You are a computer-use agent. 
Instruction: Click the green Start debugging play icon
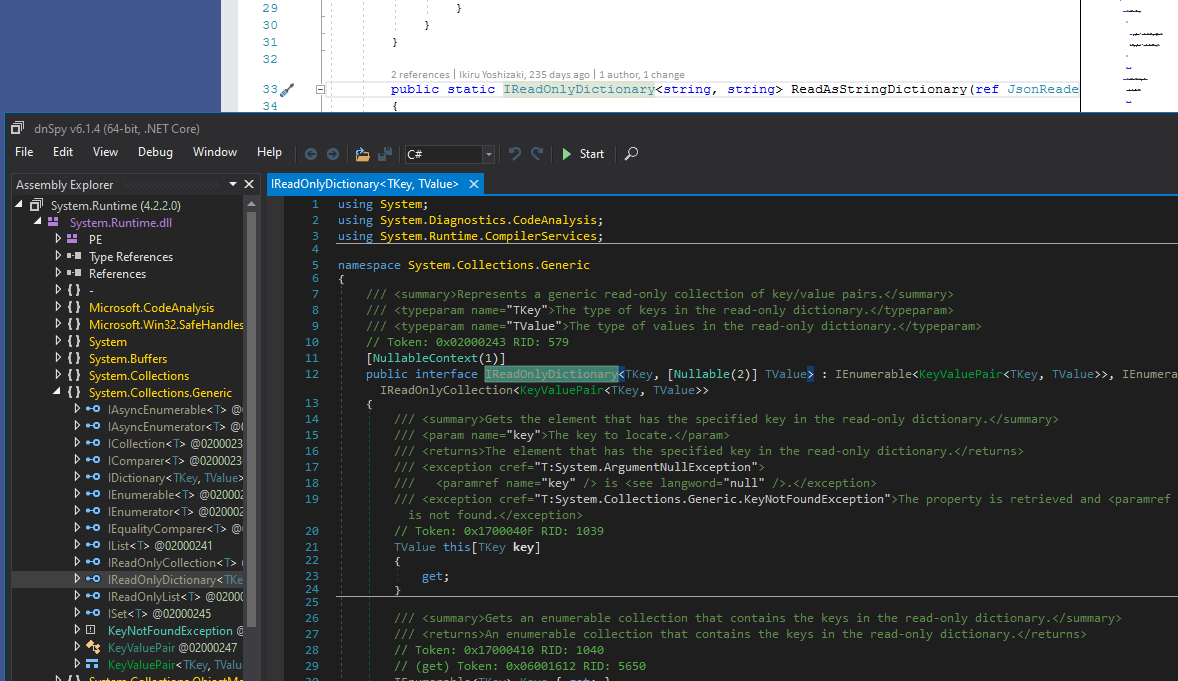[x=568, y=154]
